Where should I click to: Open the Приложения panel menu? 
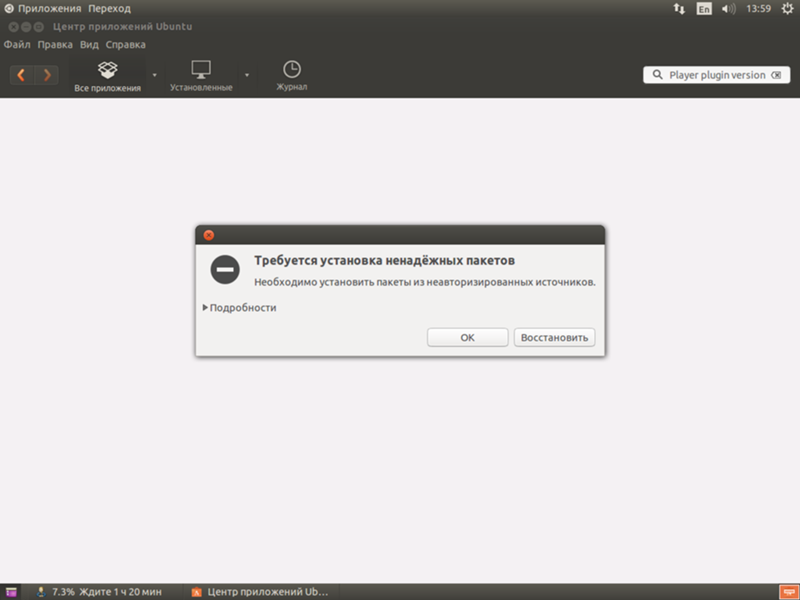tap(49, 9)
